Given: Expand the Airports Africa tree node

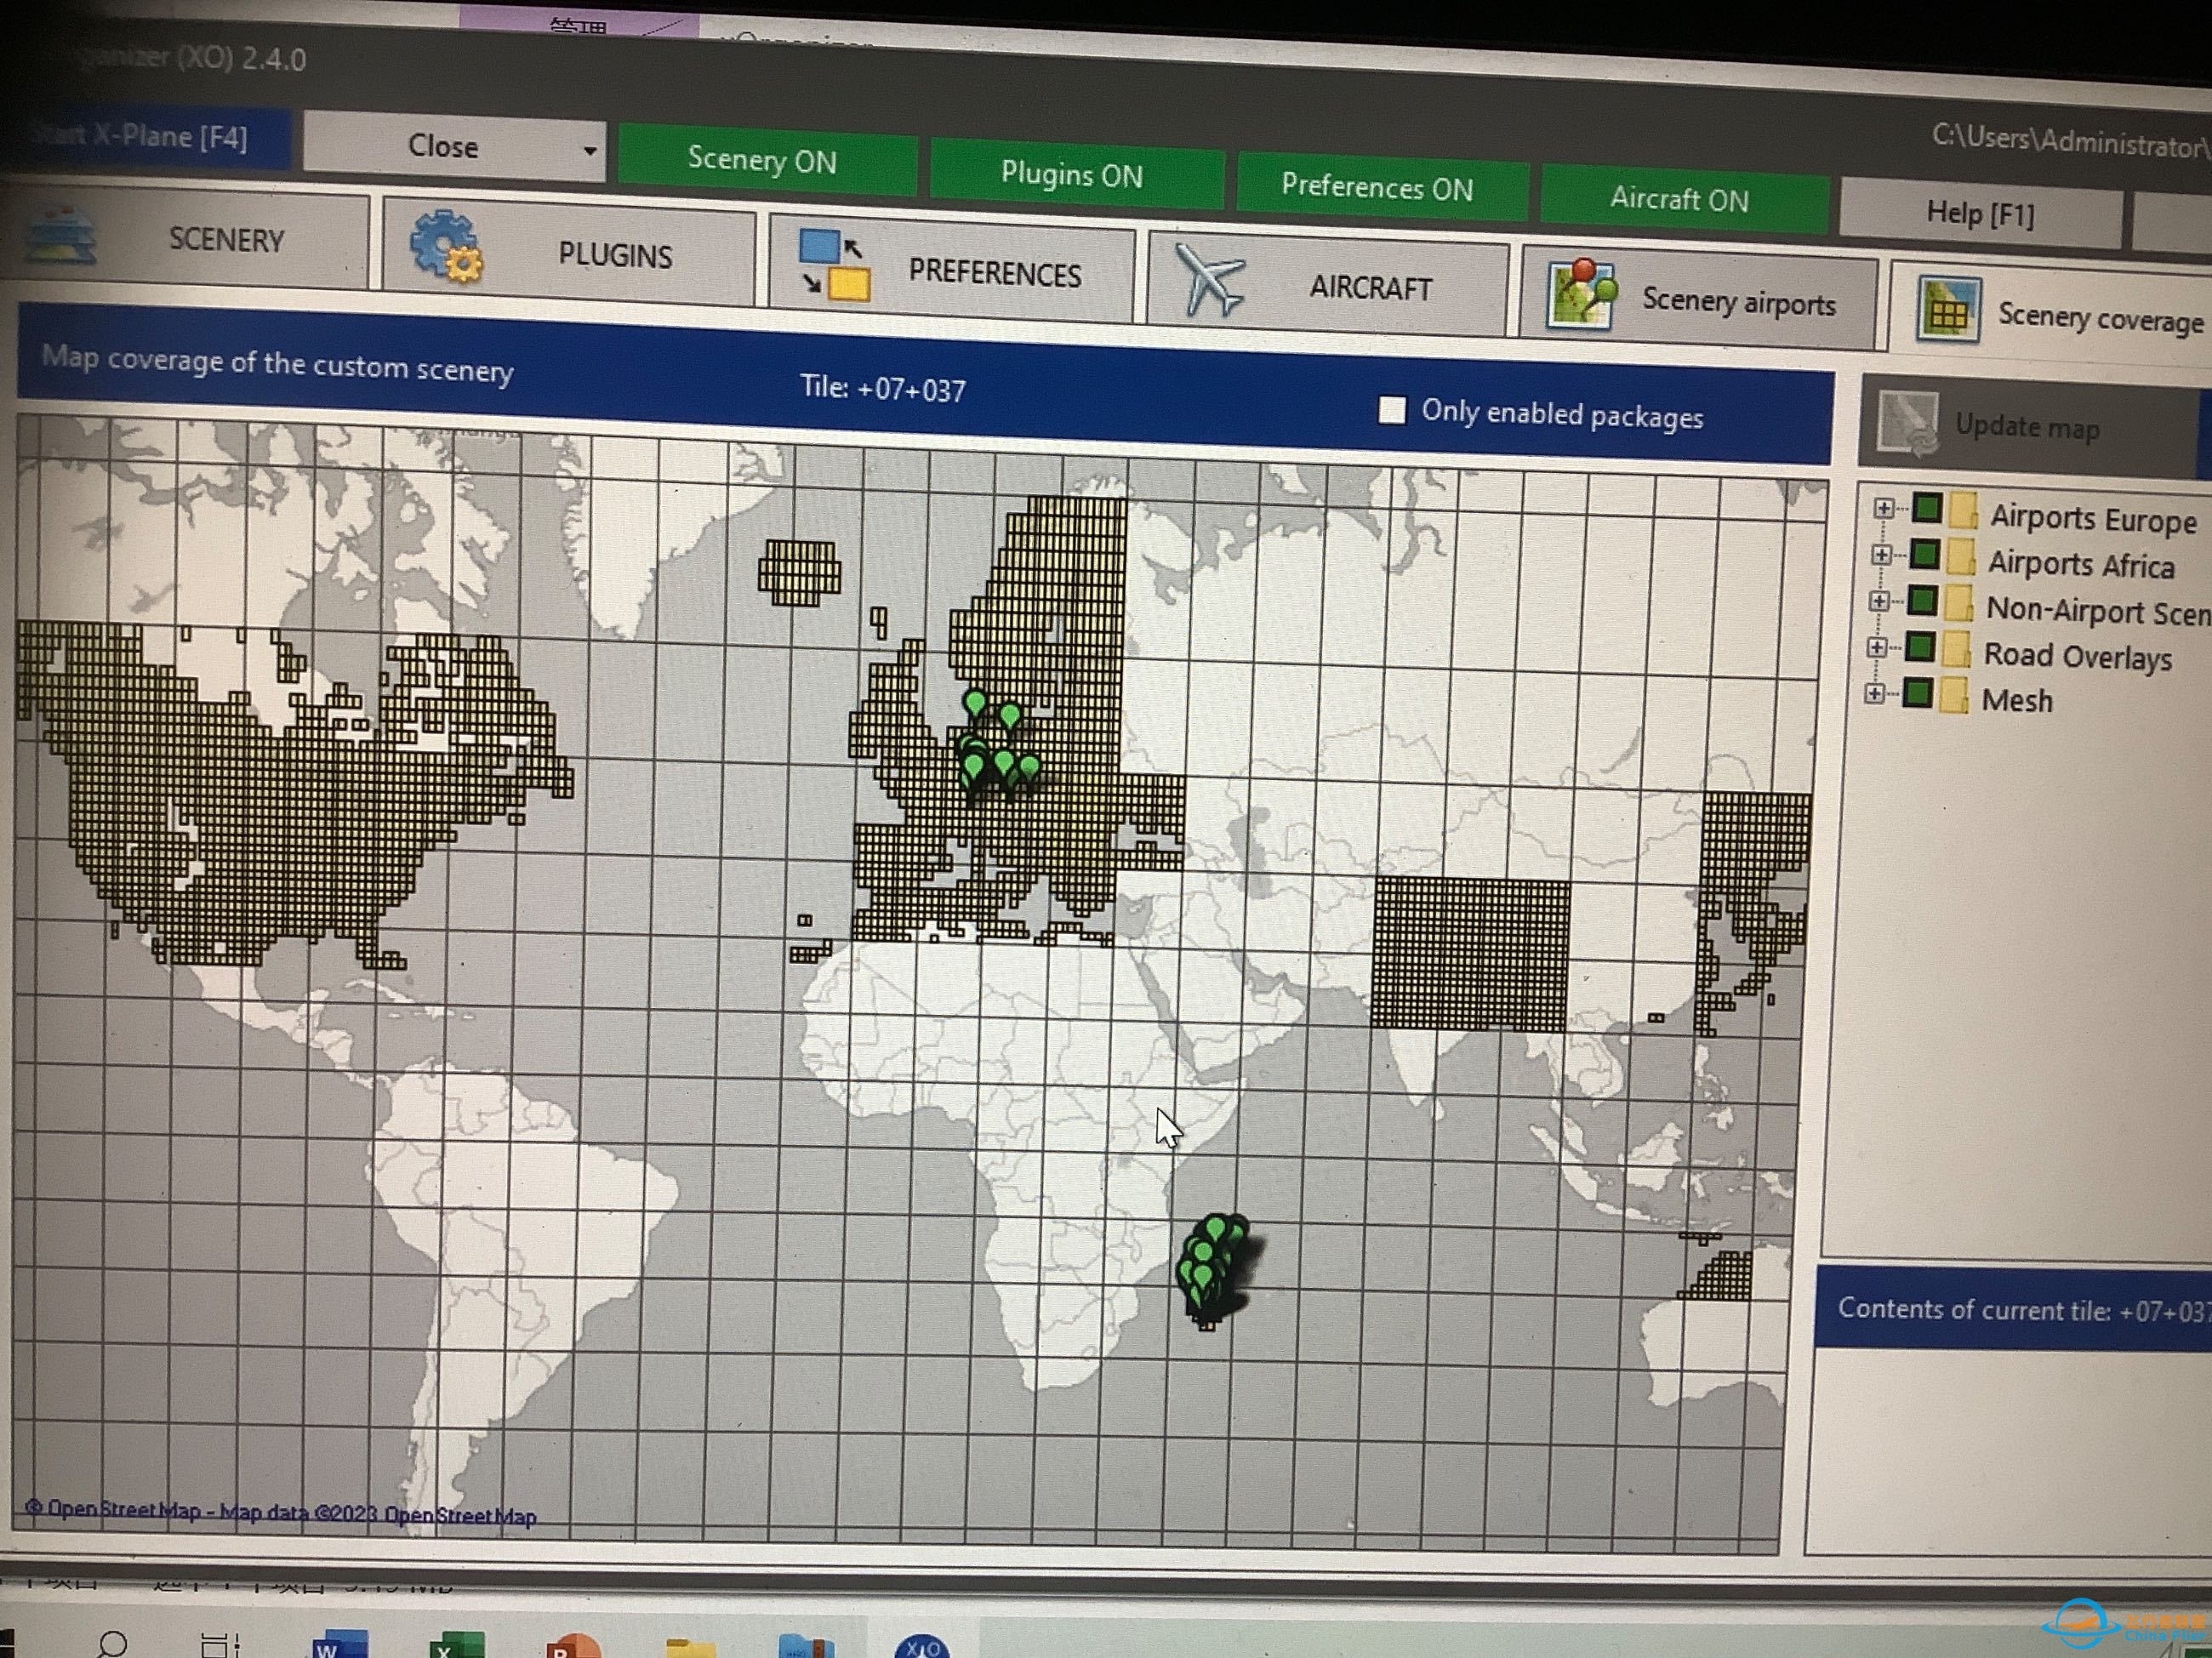Looking at the screenshot, I should [x=1881, y=554].
